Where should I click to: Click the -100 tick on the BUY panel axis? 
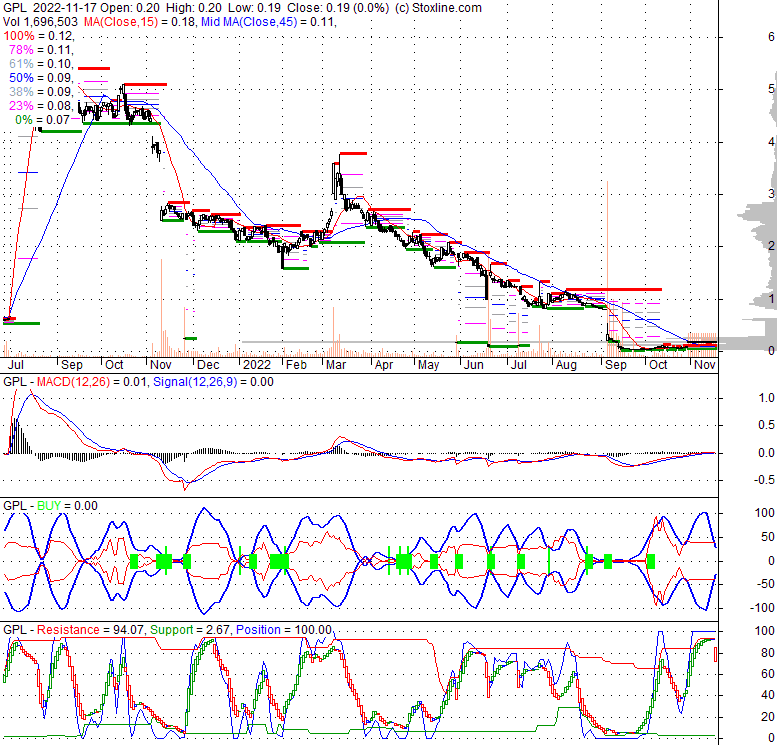pyautogui.click(x=763, y=608)
